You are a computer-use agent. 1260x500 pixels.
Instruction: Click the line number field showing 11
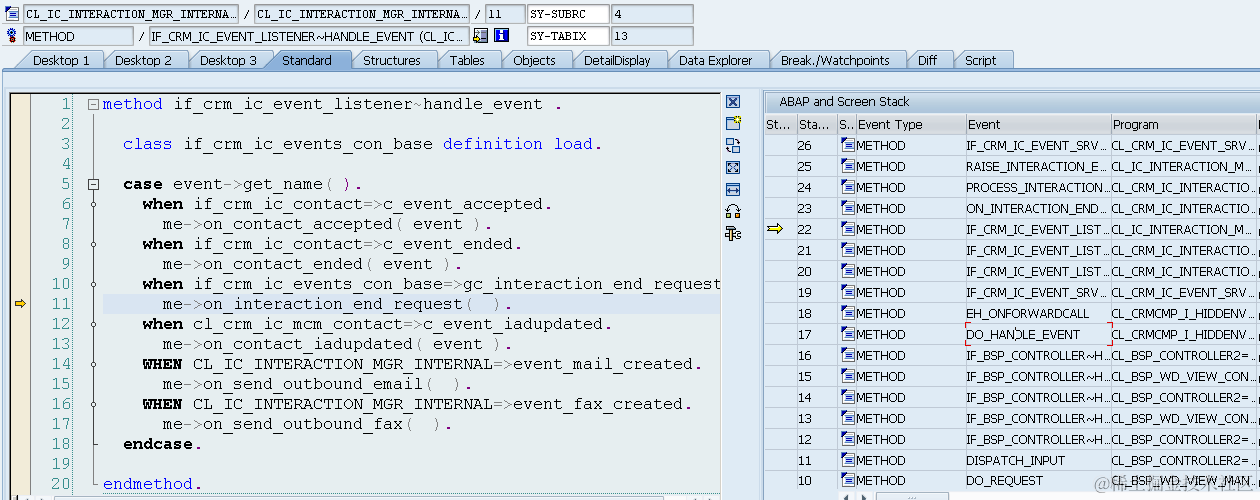[x=504, y=14]
